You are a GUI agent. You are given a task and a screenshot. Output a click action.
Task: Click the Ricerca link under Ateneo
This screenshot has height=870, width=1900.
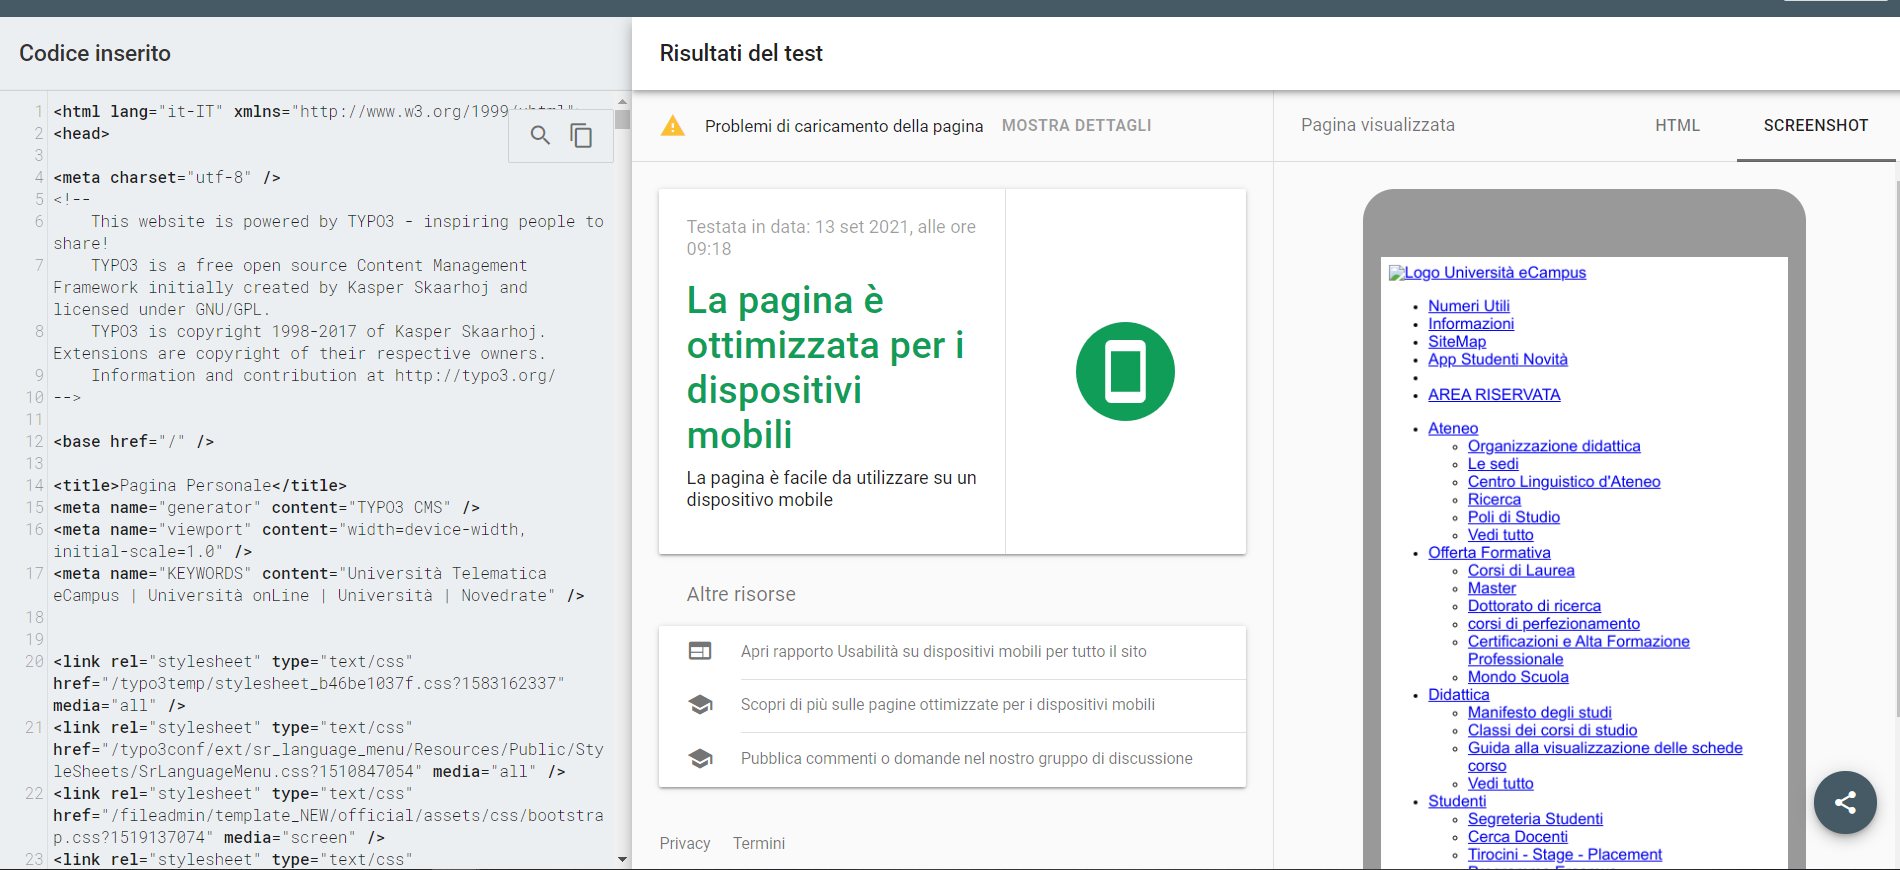(1494, 500)
